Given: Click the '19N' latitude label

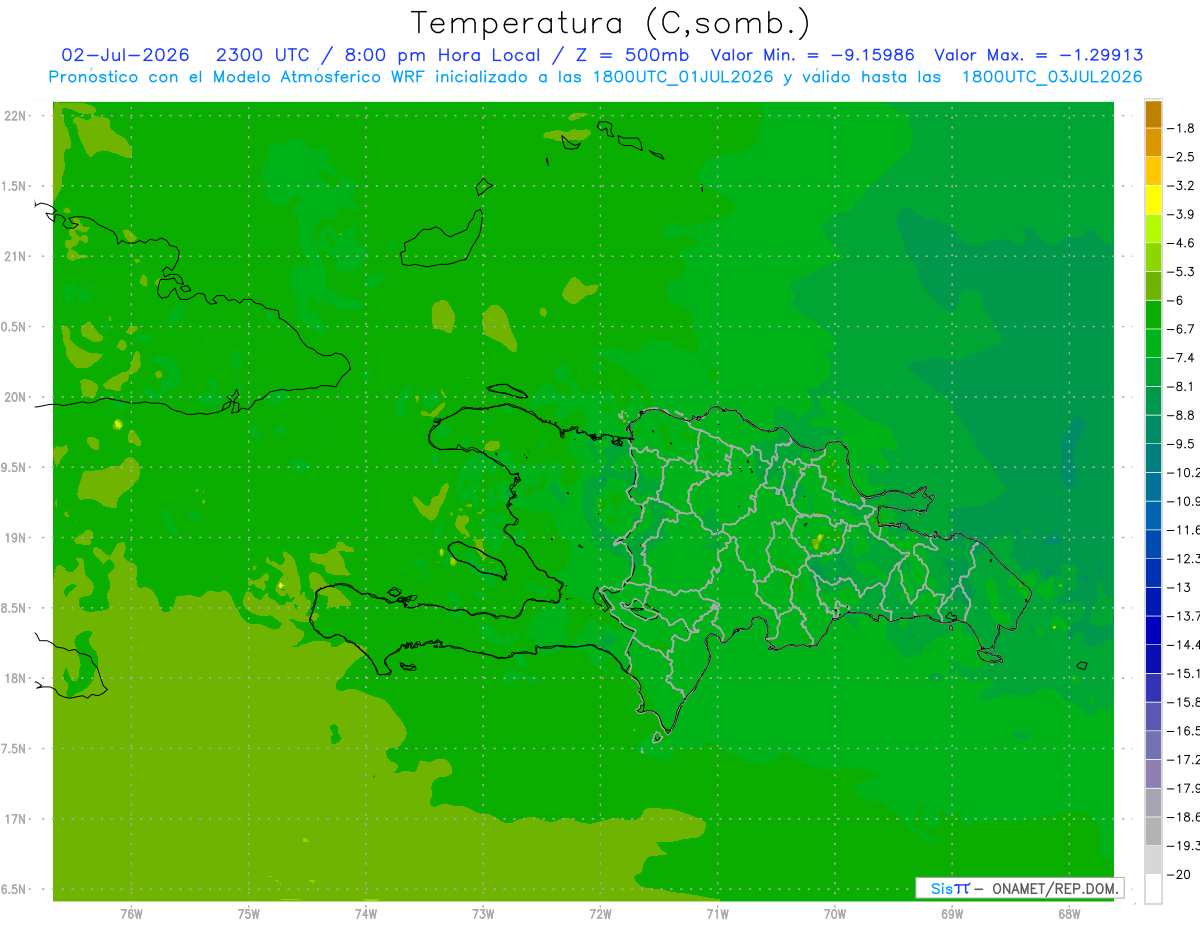Looking at the screenshot, I should pos(15,537).
